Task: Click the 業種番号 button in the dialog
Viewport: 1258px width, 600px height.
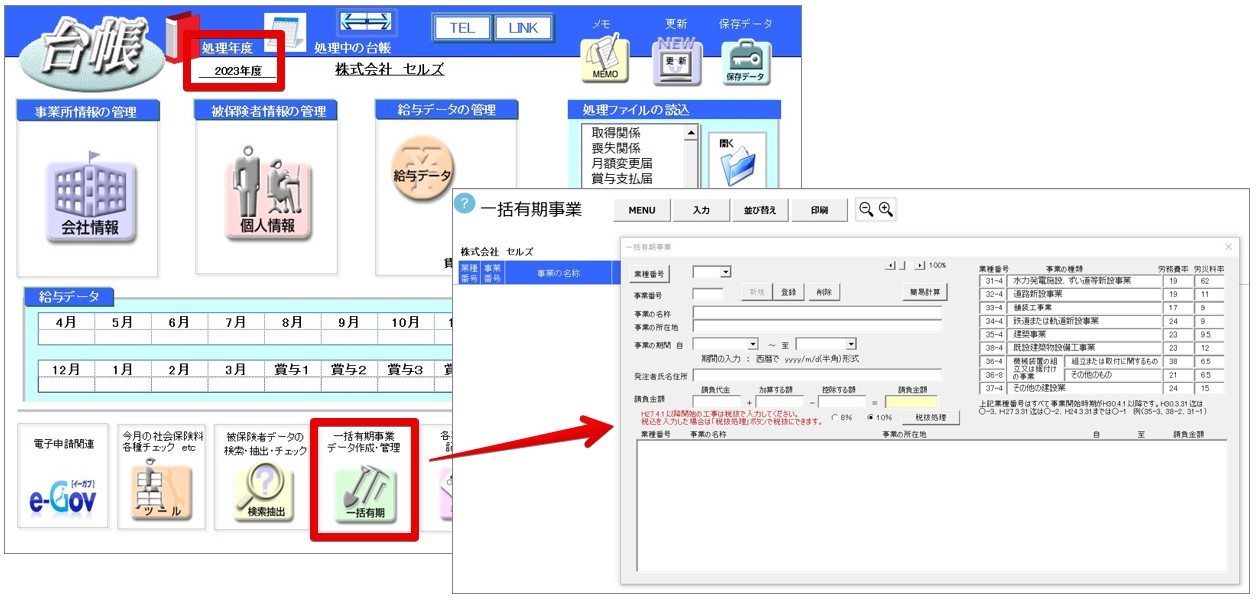Action: click(x=650, y=273)
